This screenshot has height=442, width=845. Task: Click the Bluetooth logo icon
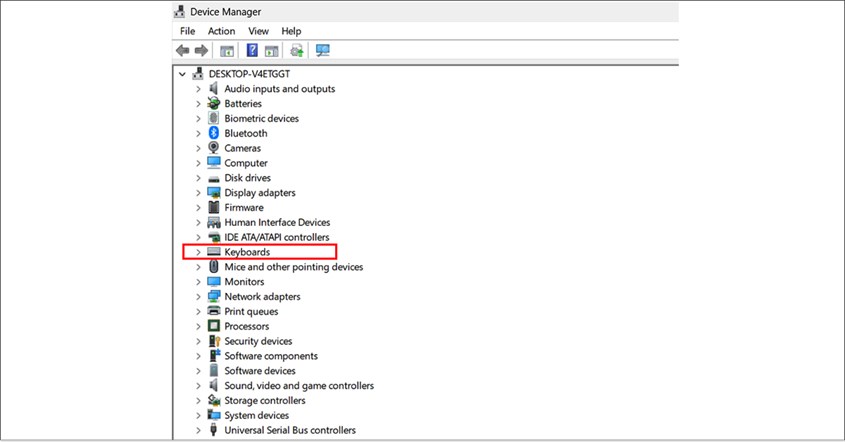(x=214, y=133)
